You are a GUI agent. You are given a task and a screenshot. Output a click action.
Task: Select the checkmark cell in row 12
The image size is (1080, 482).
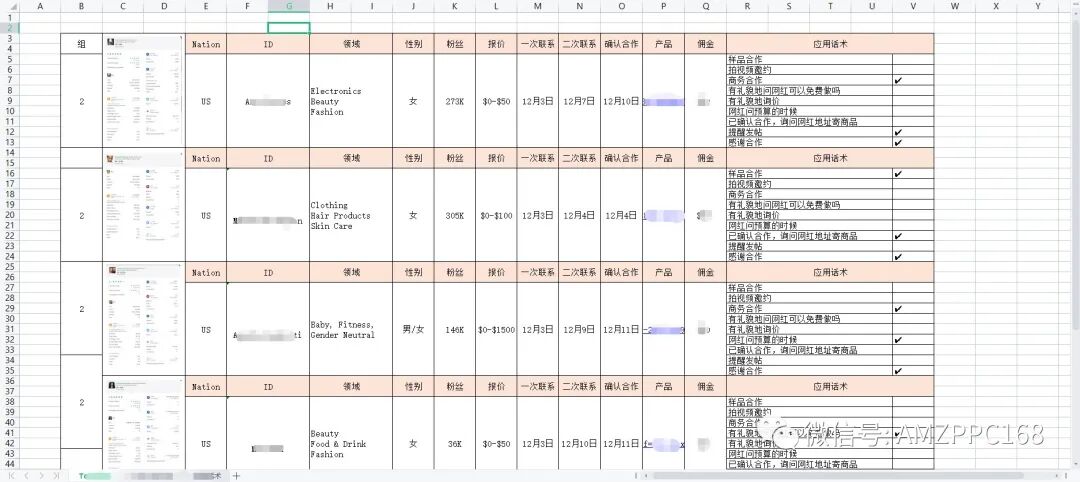click(x=913, y=132)
